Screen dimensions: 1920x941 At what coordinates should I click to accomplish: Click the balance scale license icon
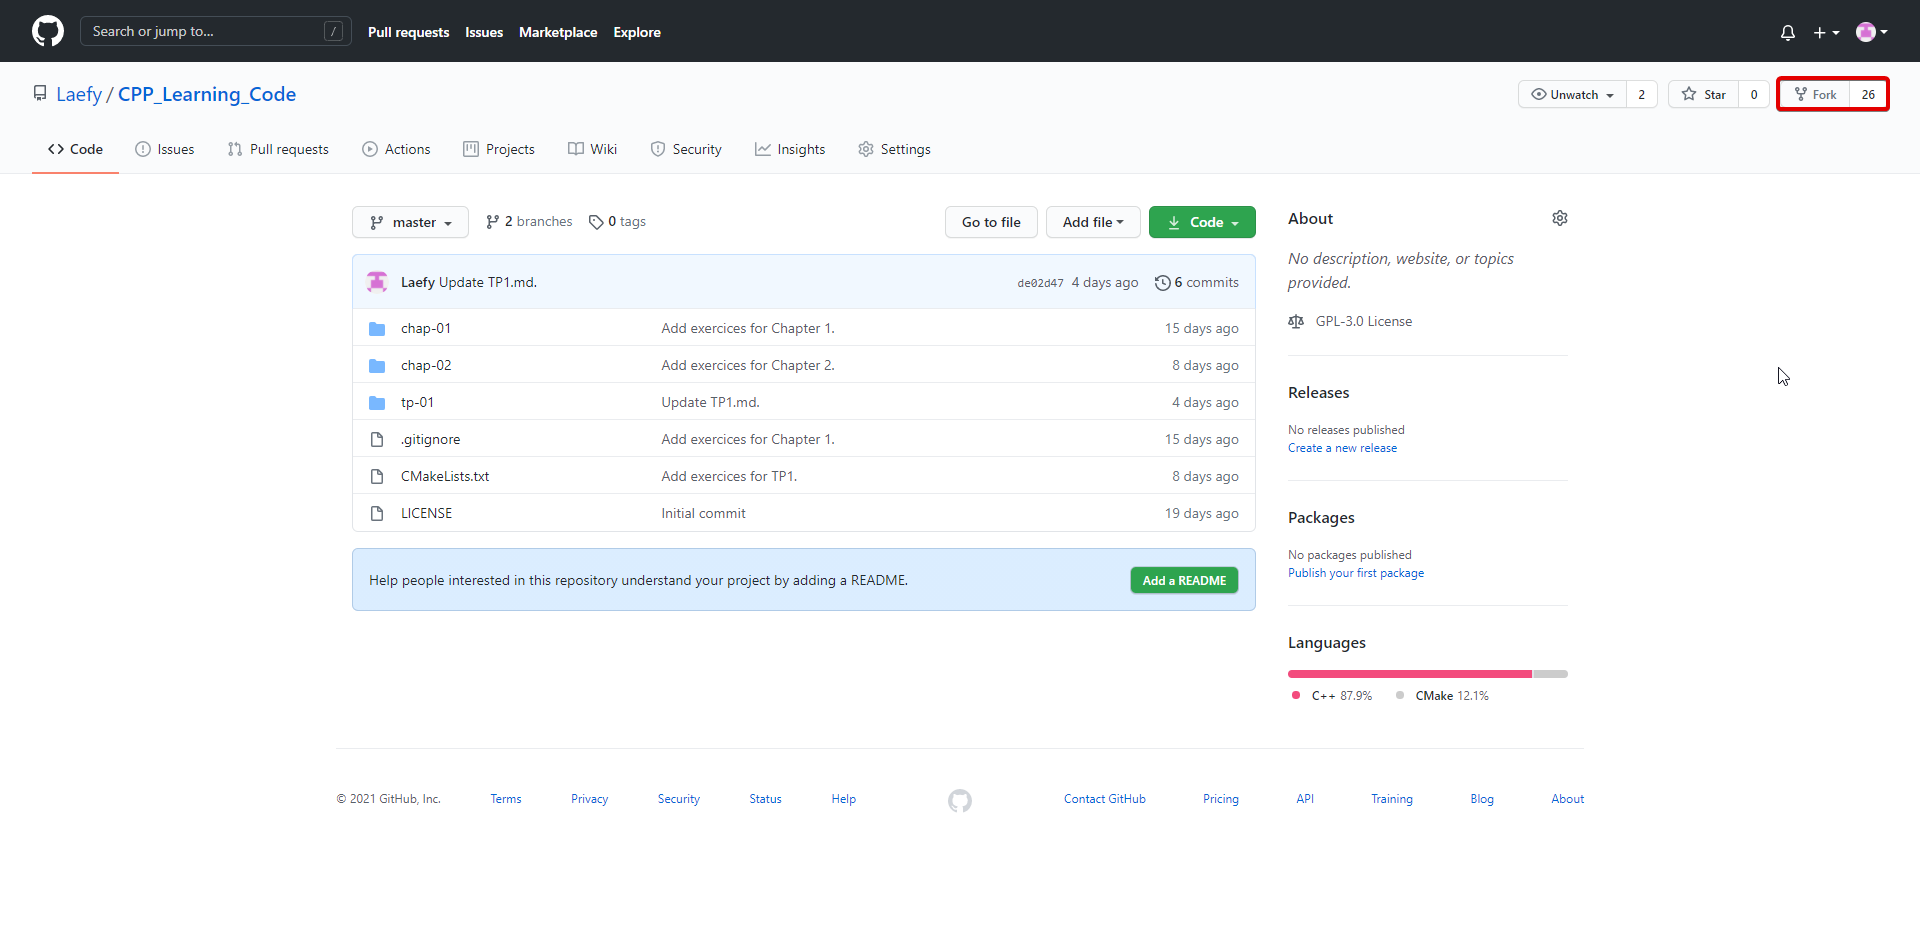1296,321
